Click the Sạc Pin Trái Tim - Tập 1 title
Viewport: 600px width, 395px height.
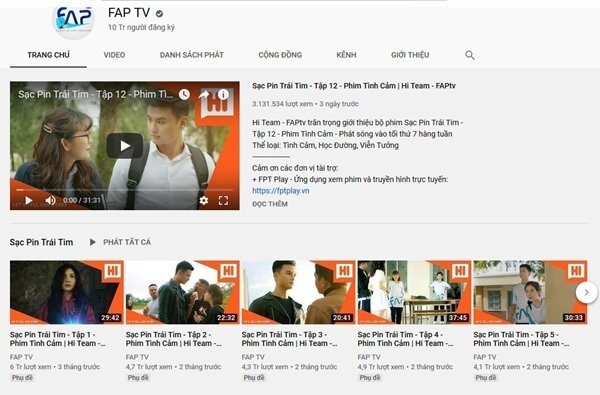click(58, 339)
